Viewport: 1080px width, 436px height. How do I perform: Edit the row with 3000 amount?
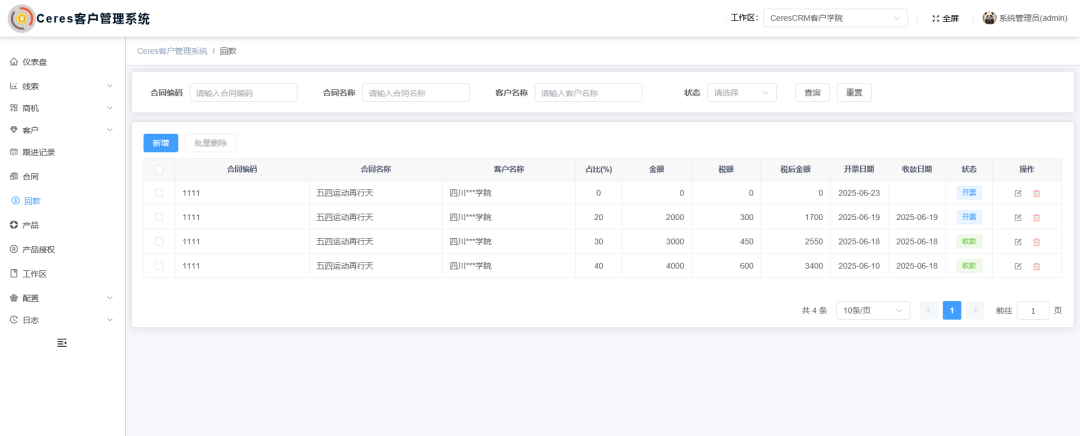[1018, 242]
